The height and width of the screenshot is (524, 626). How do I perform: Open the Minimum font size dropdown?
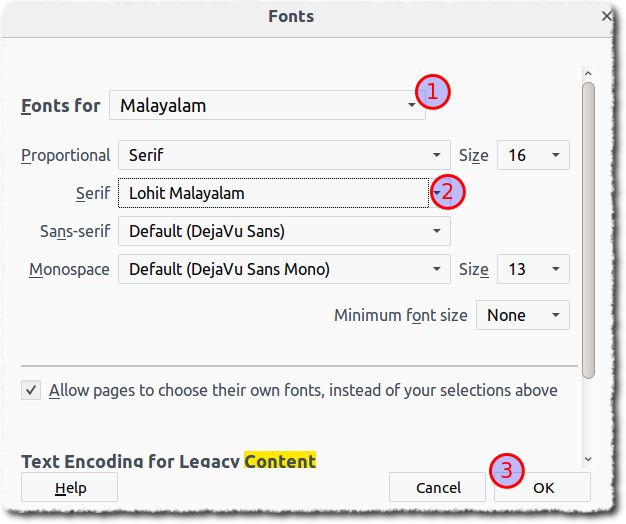[522, 315]
